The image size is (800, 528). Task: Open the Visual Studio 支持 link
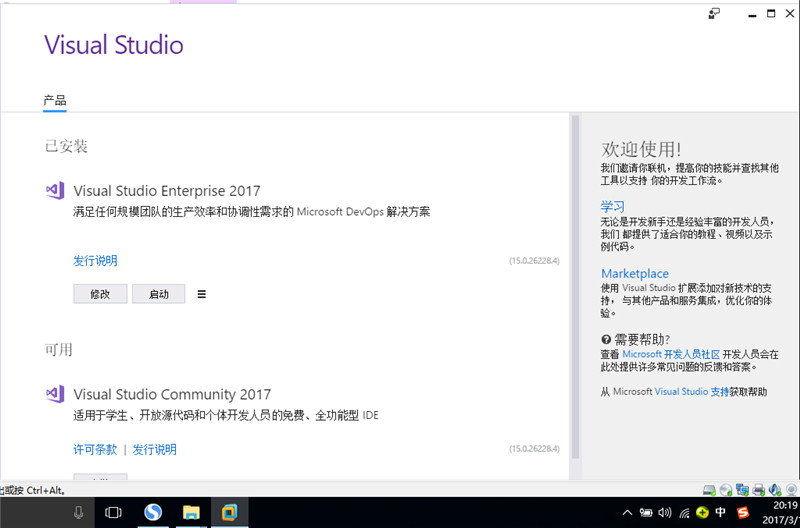(x=691, y=392)
